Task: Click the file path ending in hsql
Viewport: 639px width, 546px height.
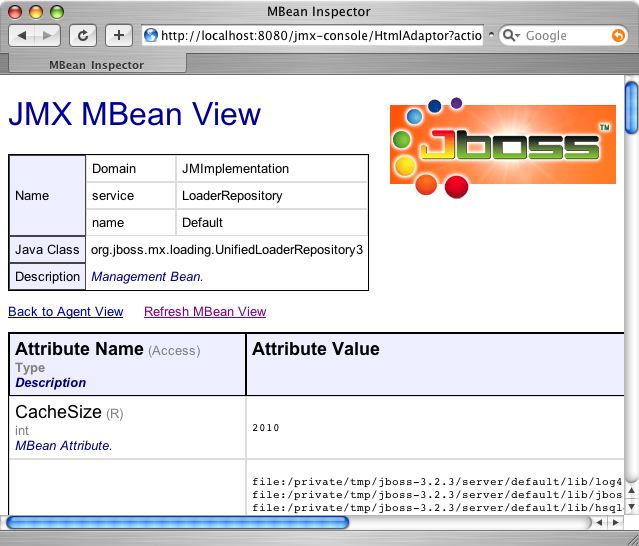Action: [437, 508]
